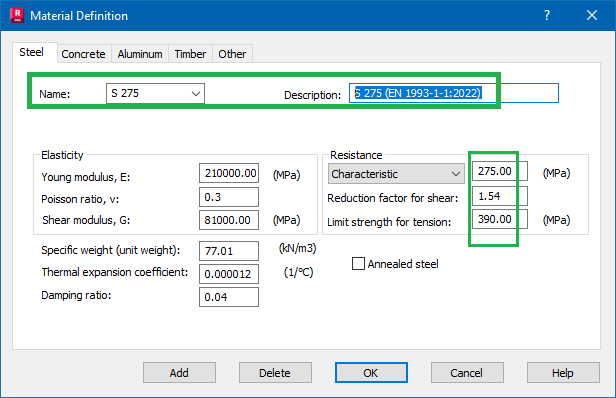This screenshot has height=398, width=616.
Task: Select the Timber tab
Action: coord(190,54)
